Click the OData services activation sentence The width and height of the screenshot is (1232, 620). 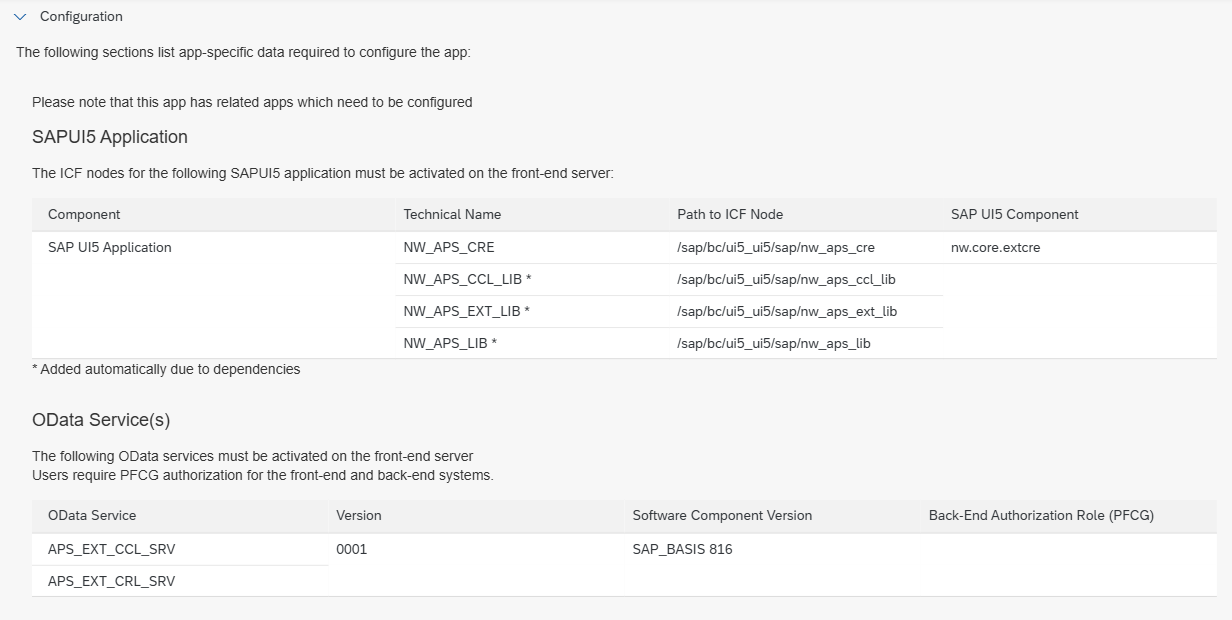point(253,456)
